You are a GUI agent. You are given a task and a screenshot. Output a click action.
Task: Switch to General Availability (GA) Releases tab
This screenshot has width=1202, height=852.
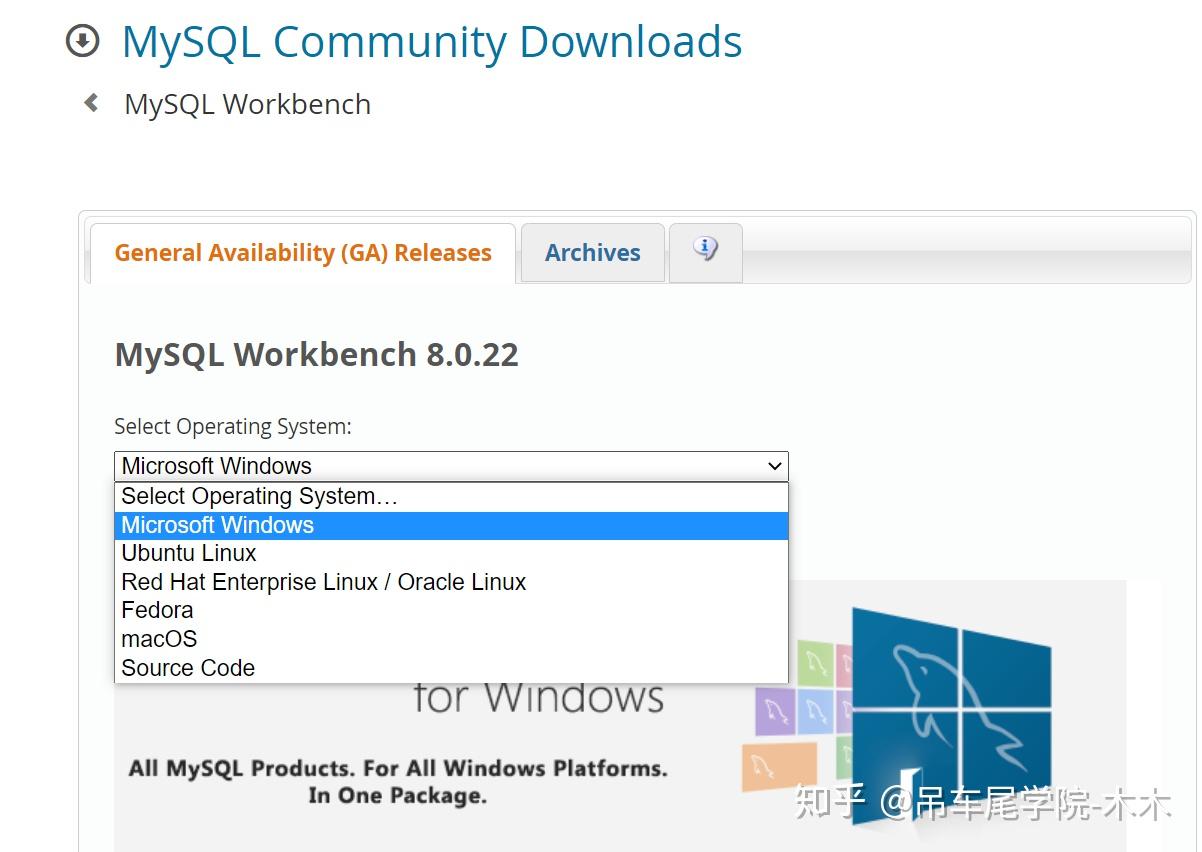click(303, 253)
